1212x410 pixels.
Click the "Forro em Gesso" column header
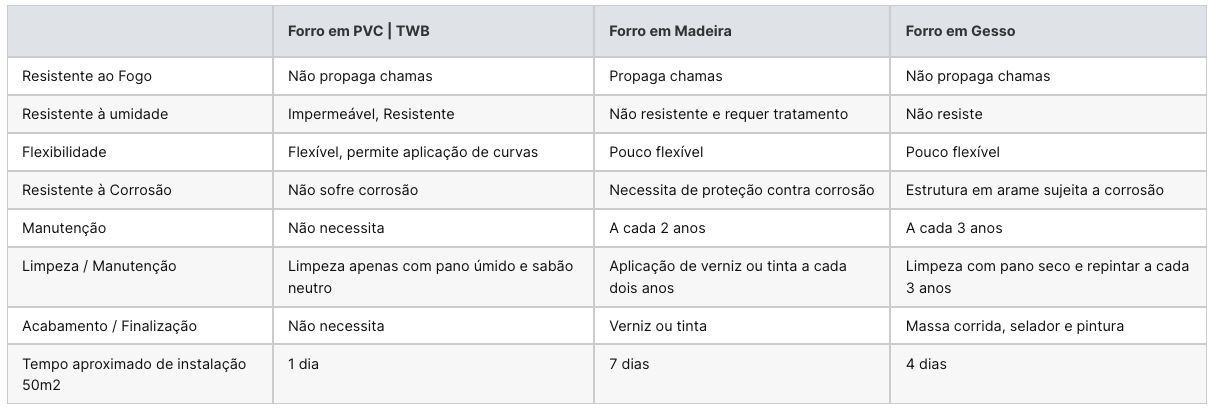click(x=960, y=31)
